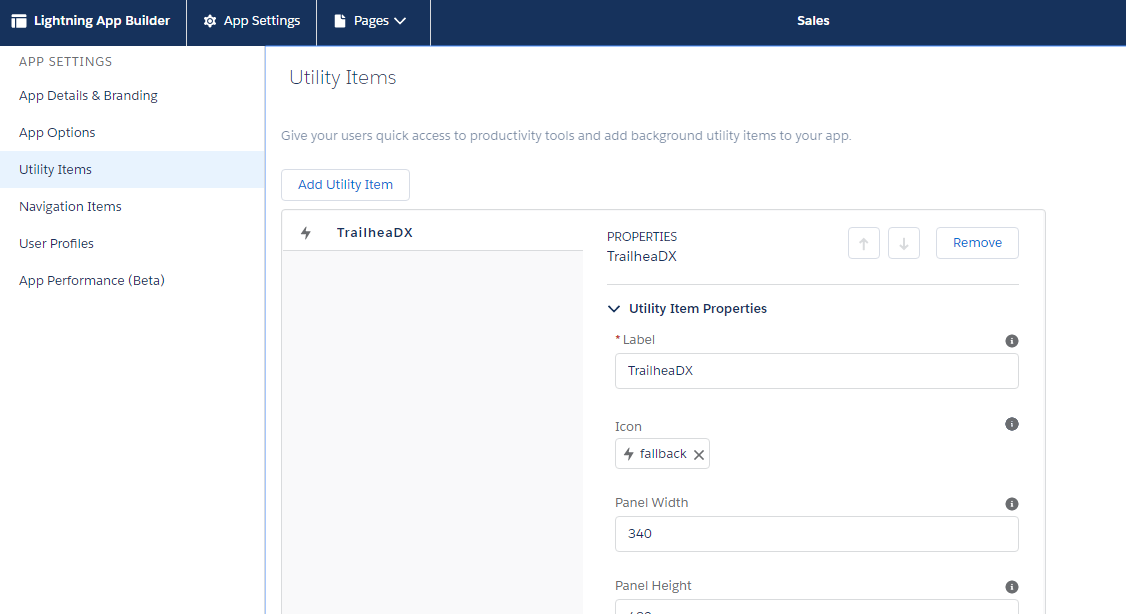Click the Panel Width info icon
1126x614 pixels.
1012,504
